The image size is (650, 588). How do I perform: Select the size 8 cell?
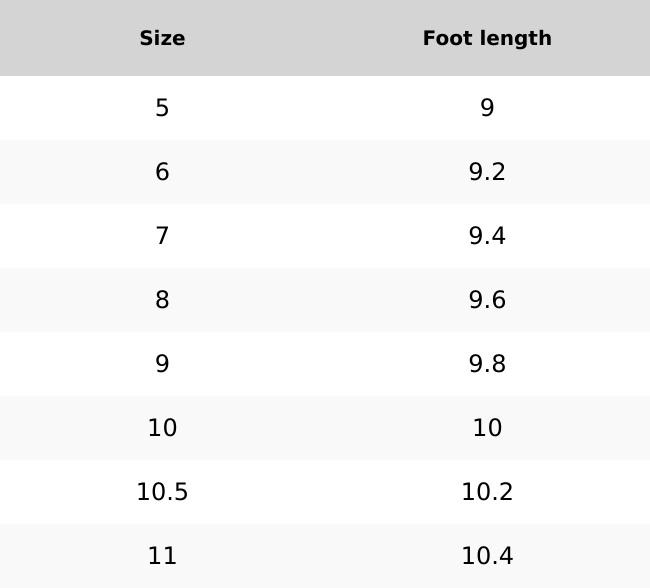coord(162,300)
